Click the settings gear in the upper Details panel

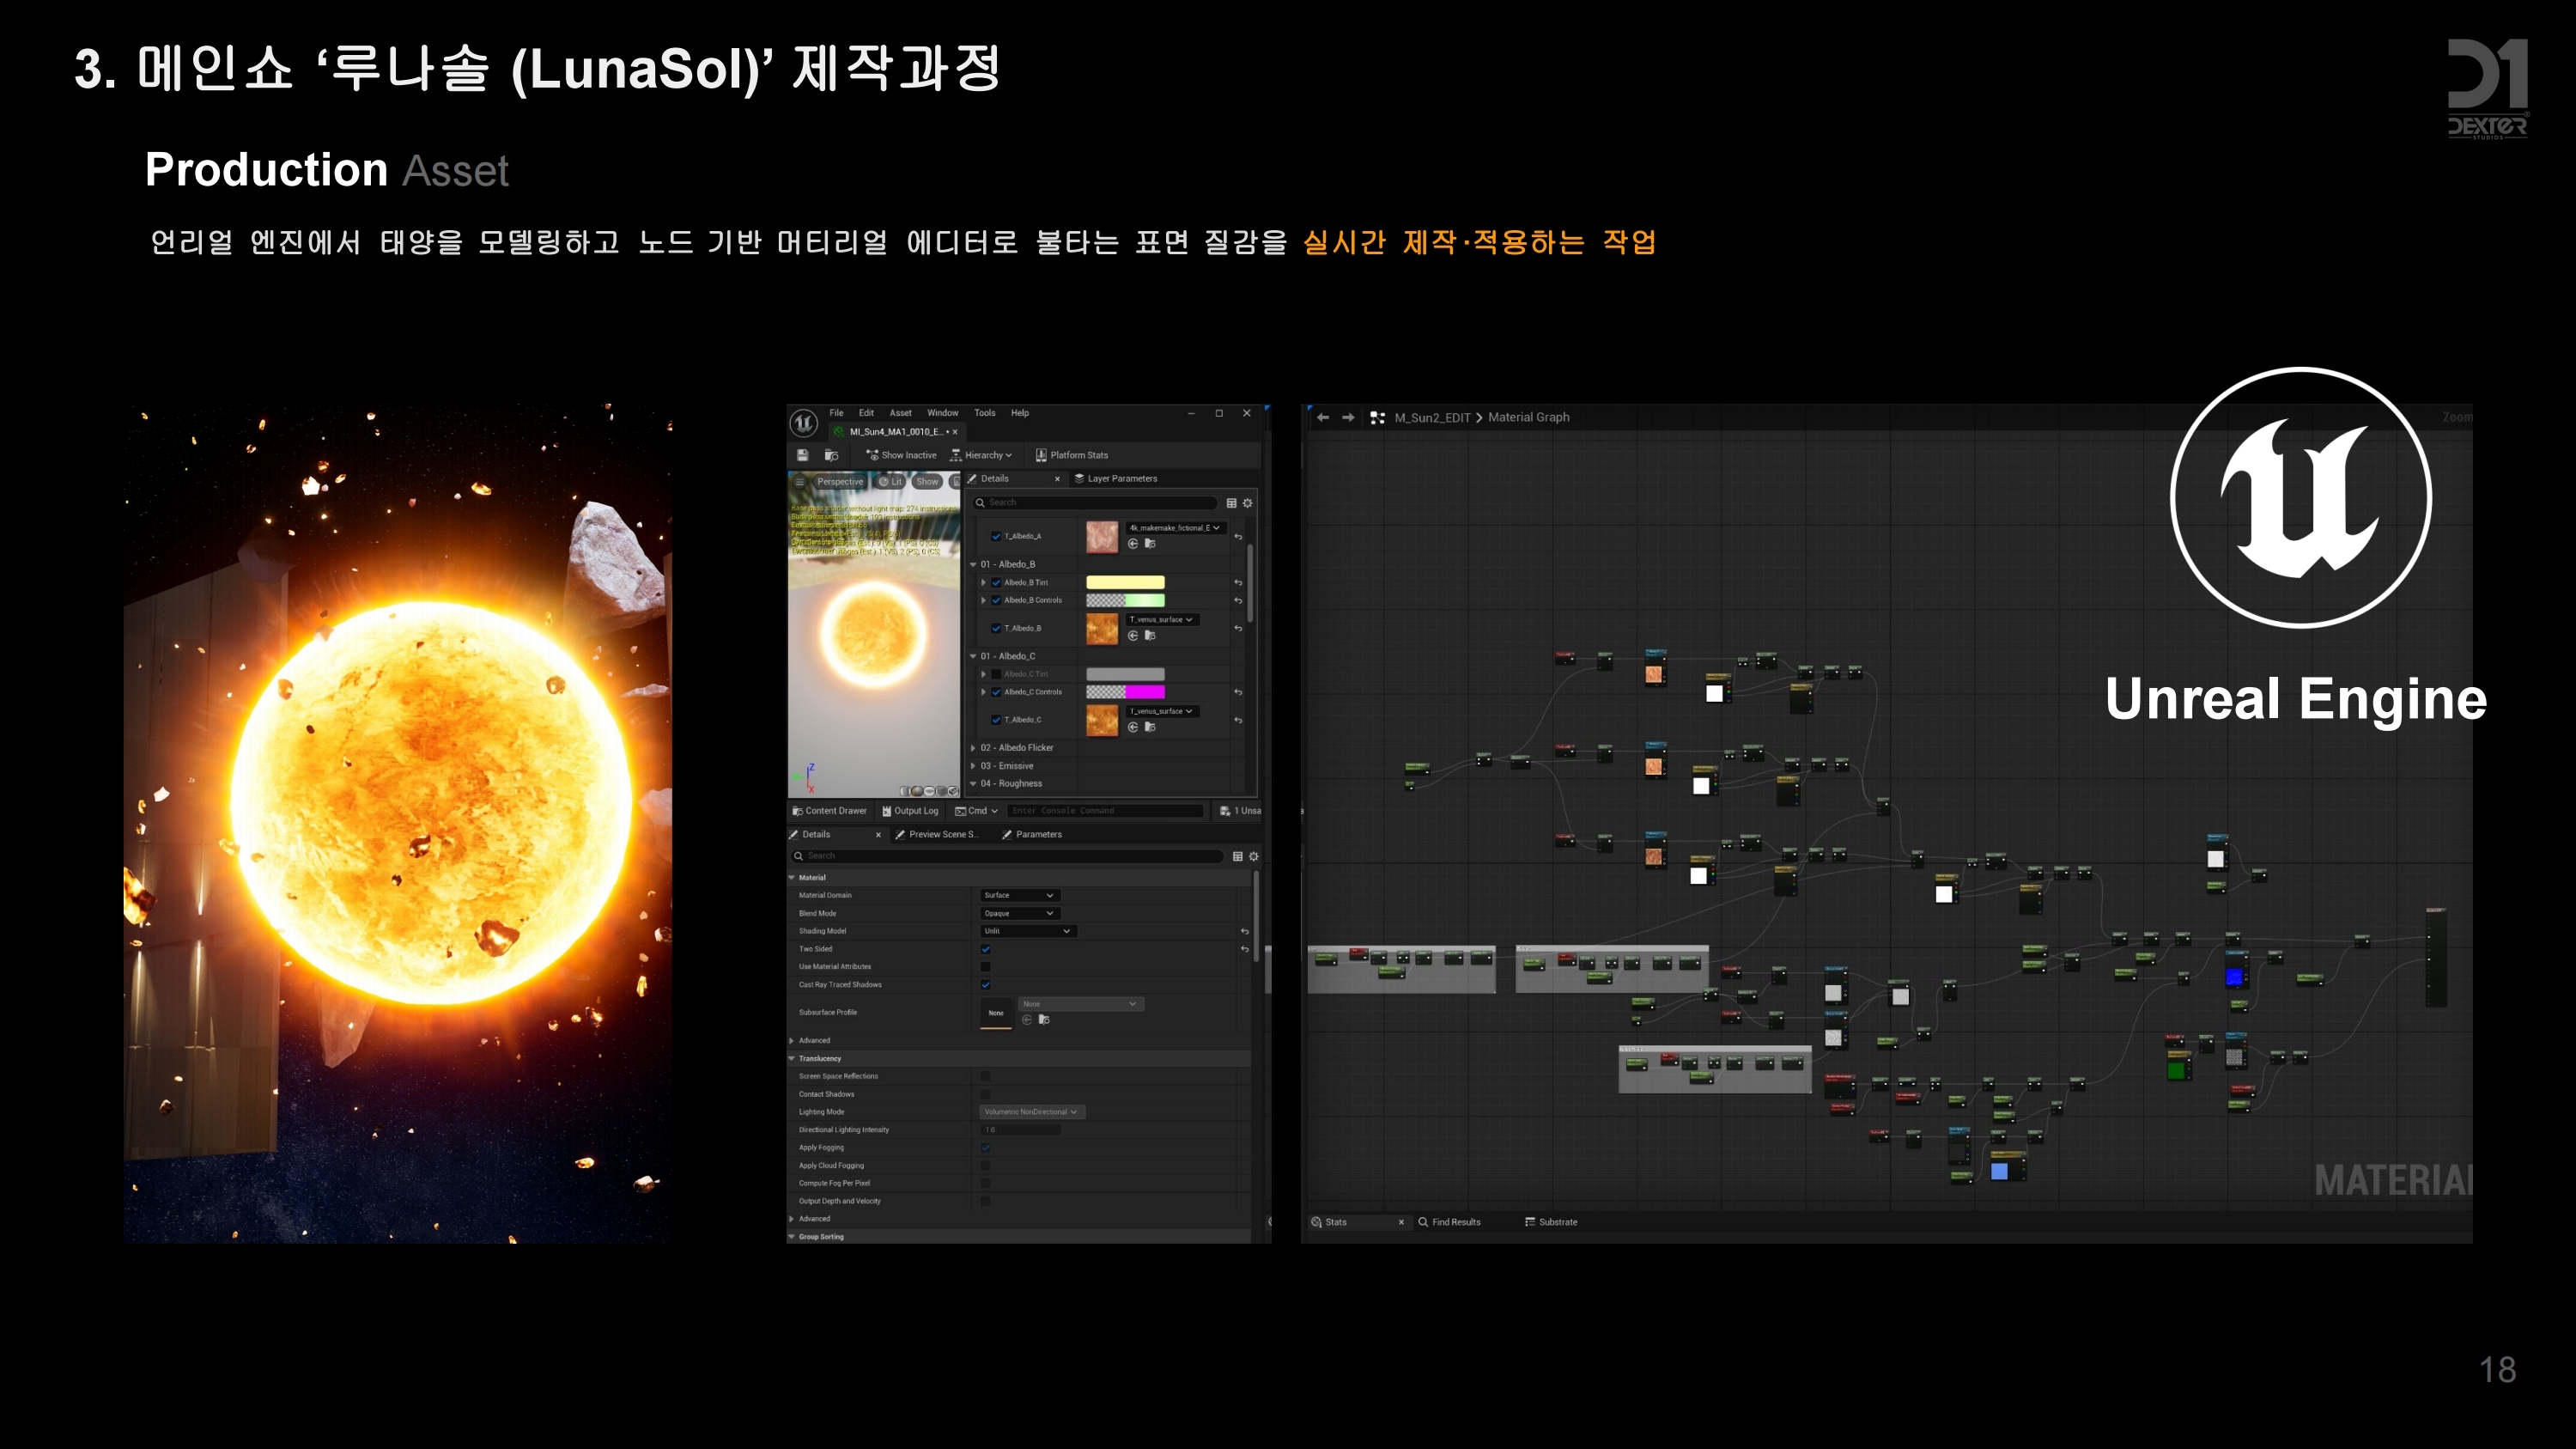[1248, 503]
